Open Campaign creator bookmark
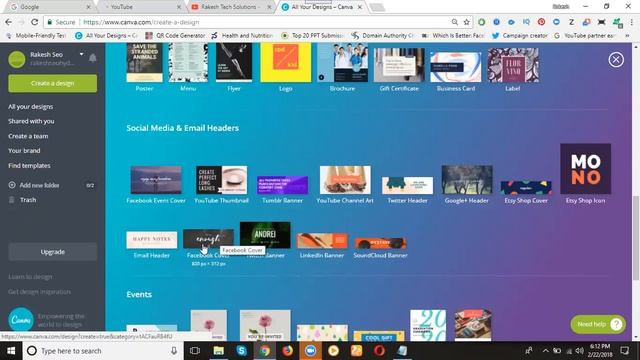The height and width of the screenshot is (360, 640). point(520,36)
